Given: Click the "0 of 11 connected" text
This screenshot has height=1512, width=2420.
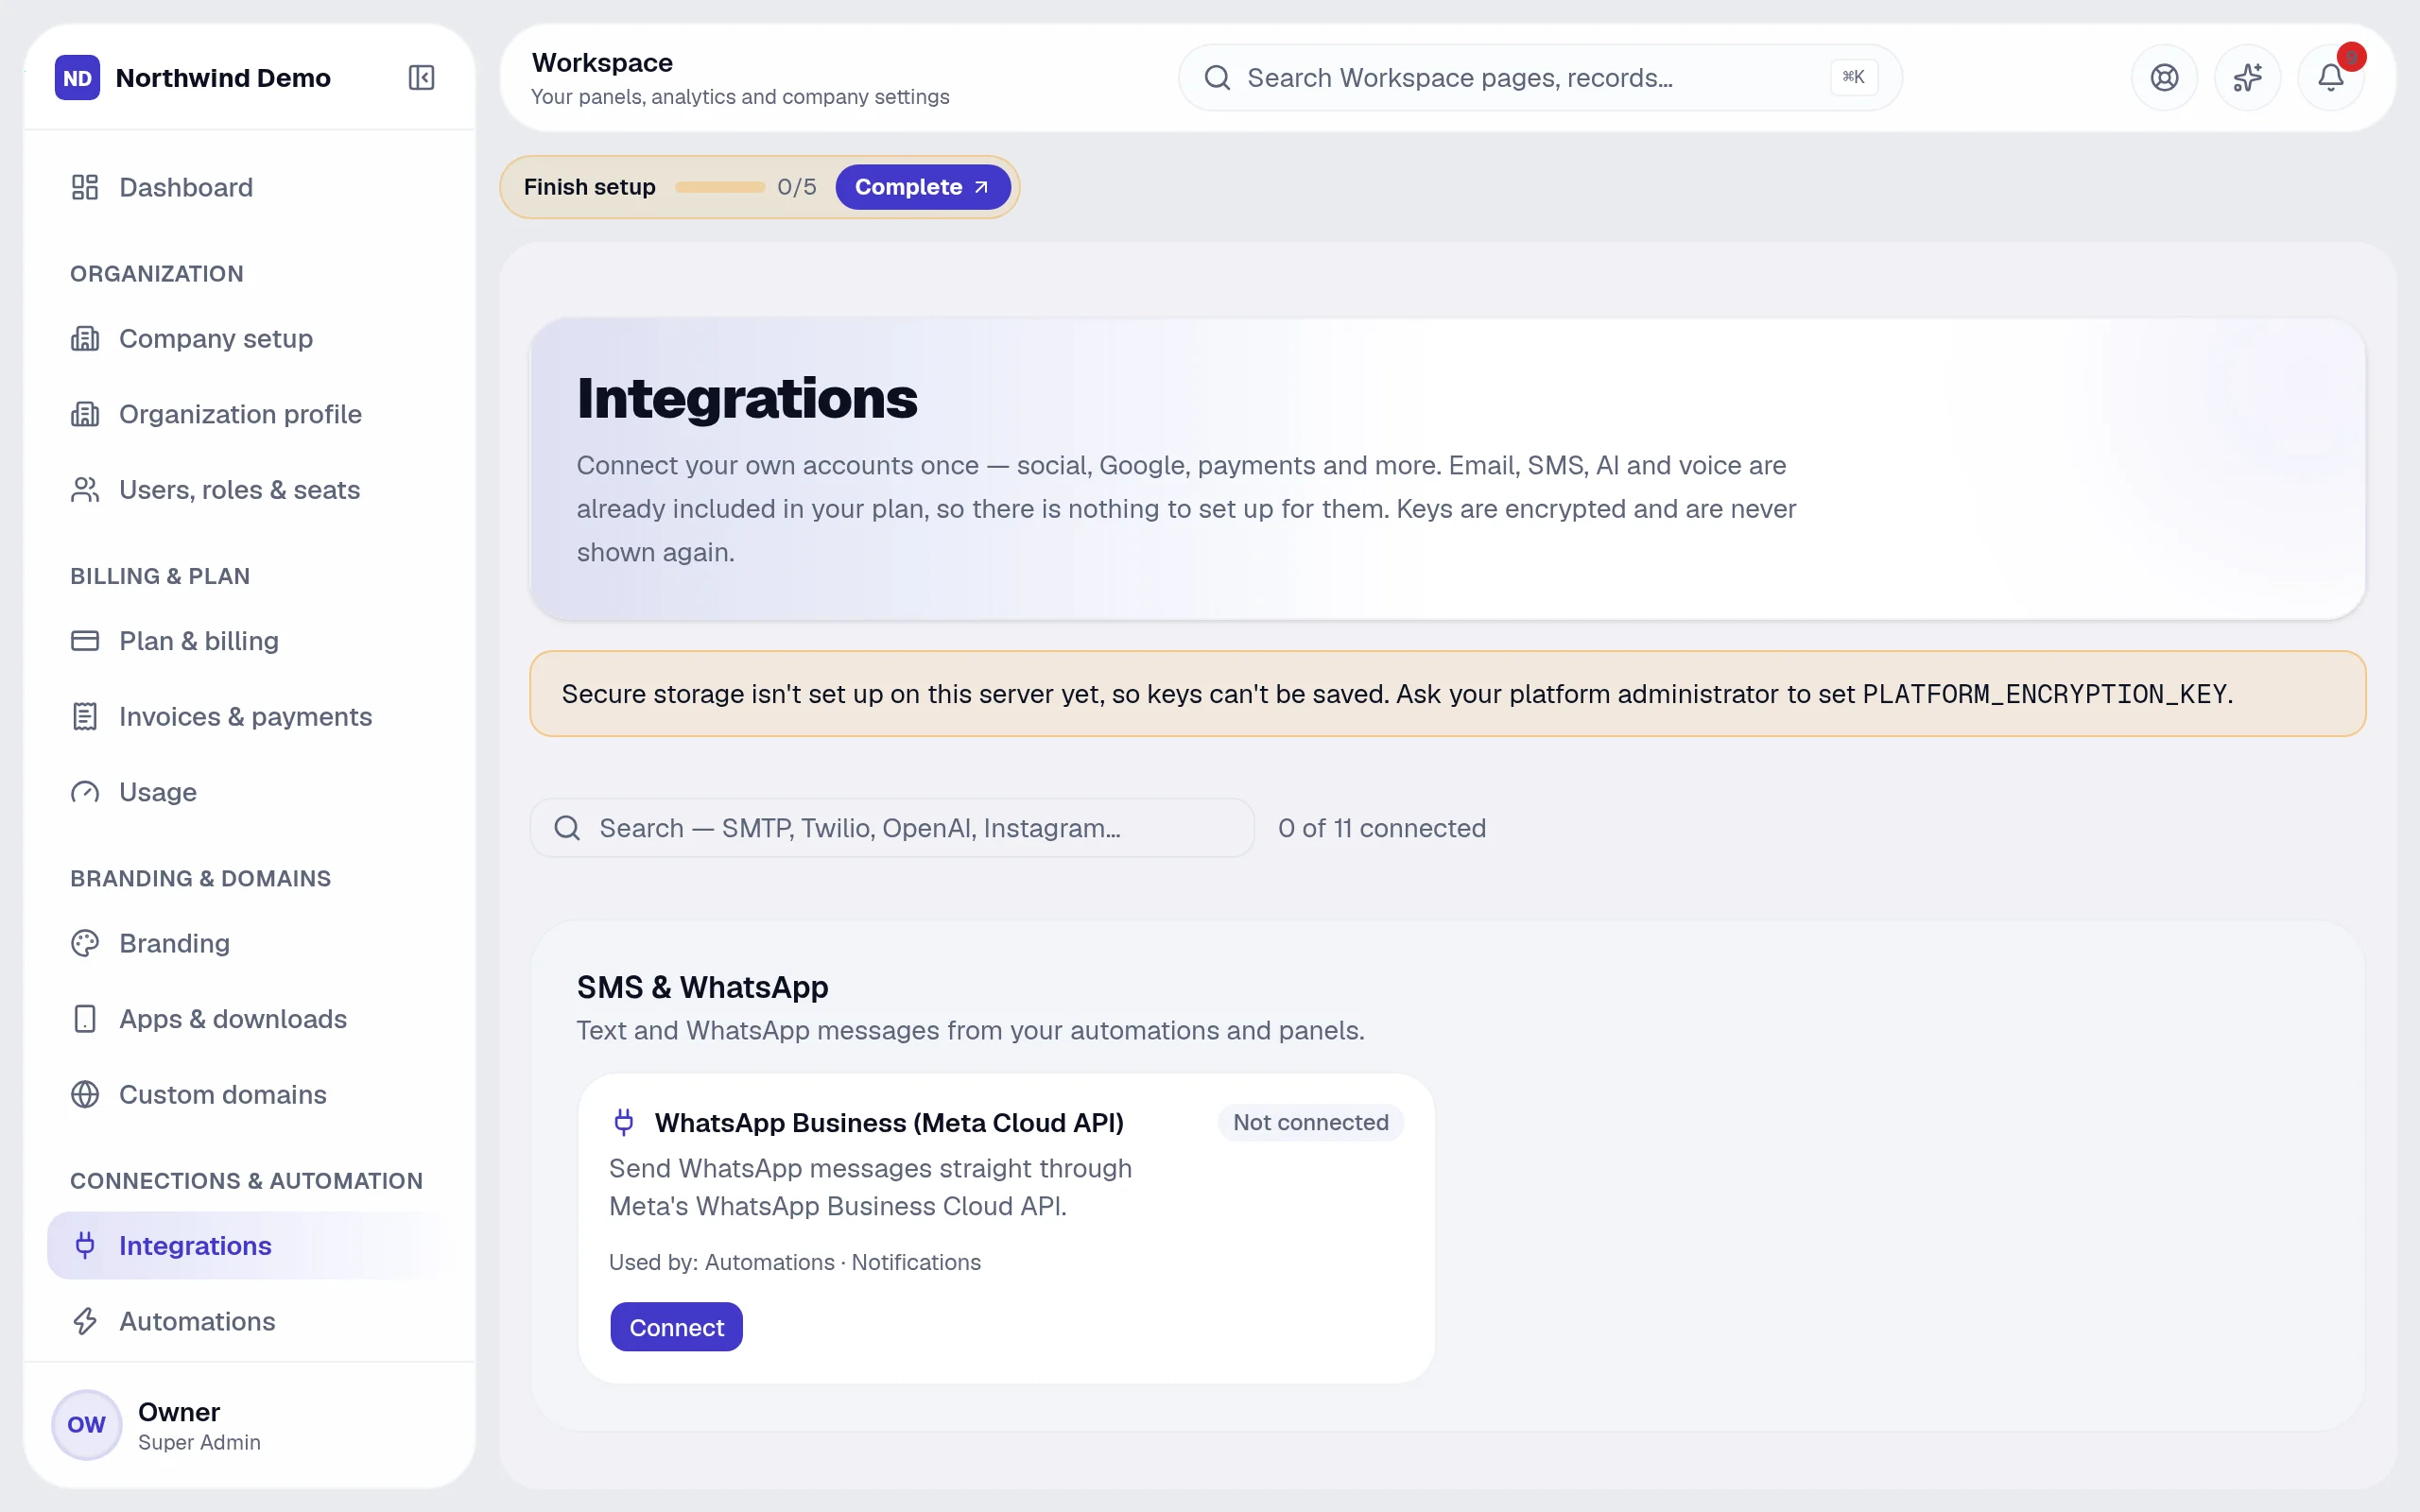Looking at the screenshot, I should click(x=1381, y=828).
